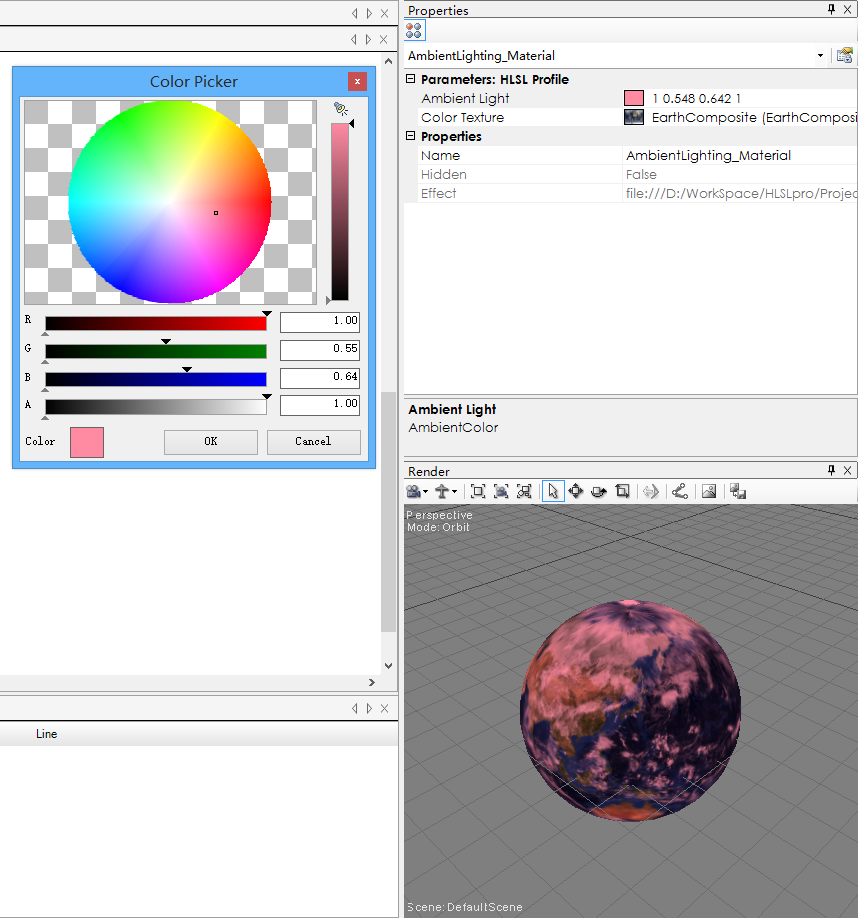This screenshot has width=858, height=918.
Task: Click the previous tab arrow in top panel
Action: click(354, 13)
